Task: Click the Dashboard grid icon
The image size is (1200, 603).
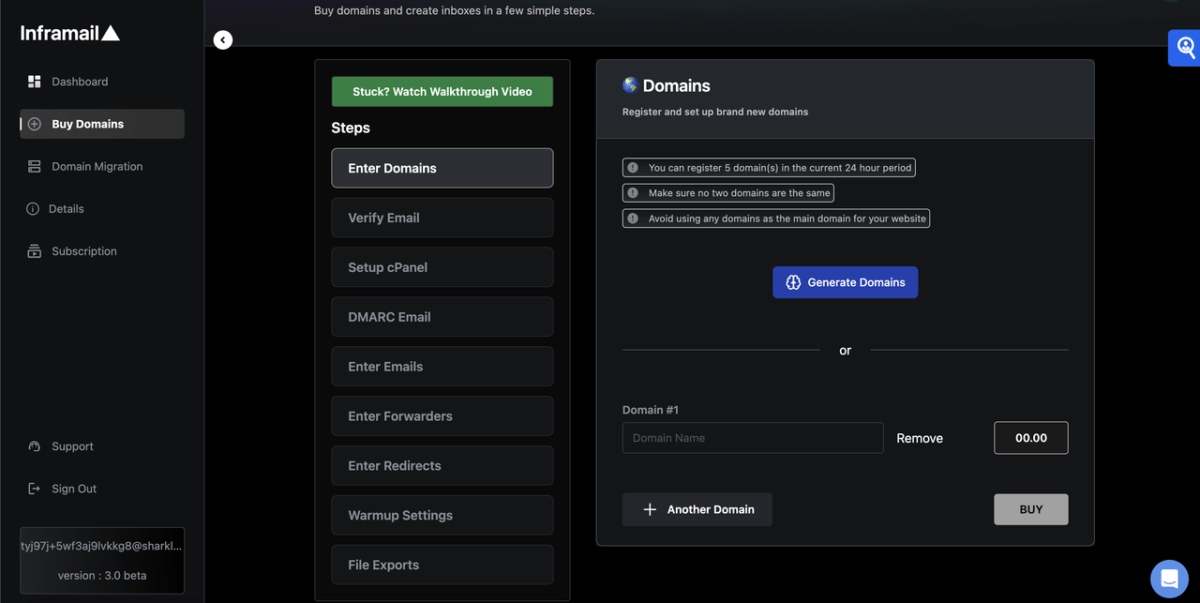Action: pyautogui.click(x=34, y=82)
